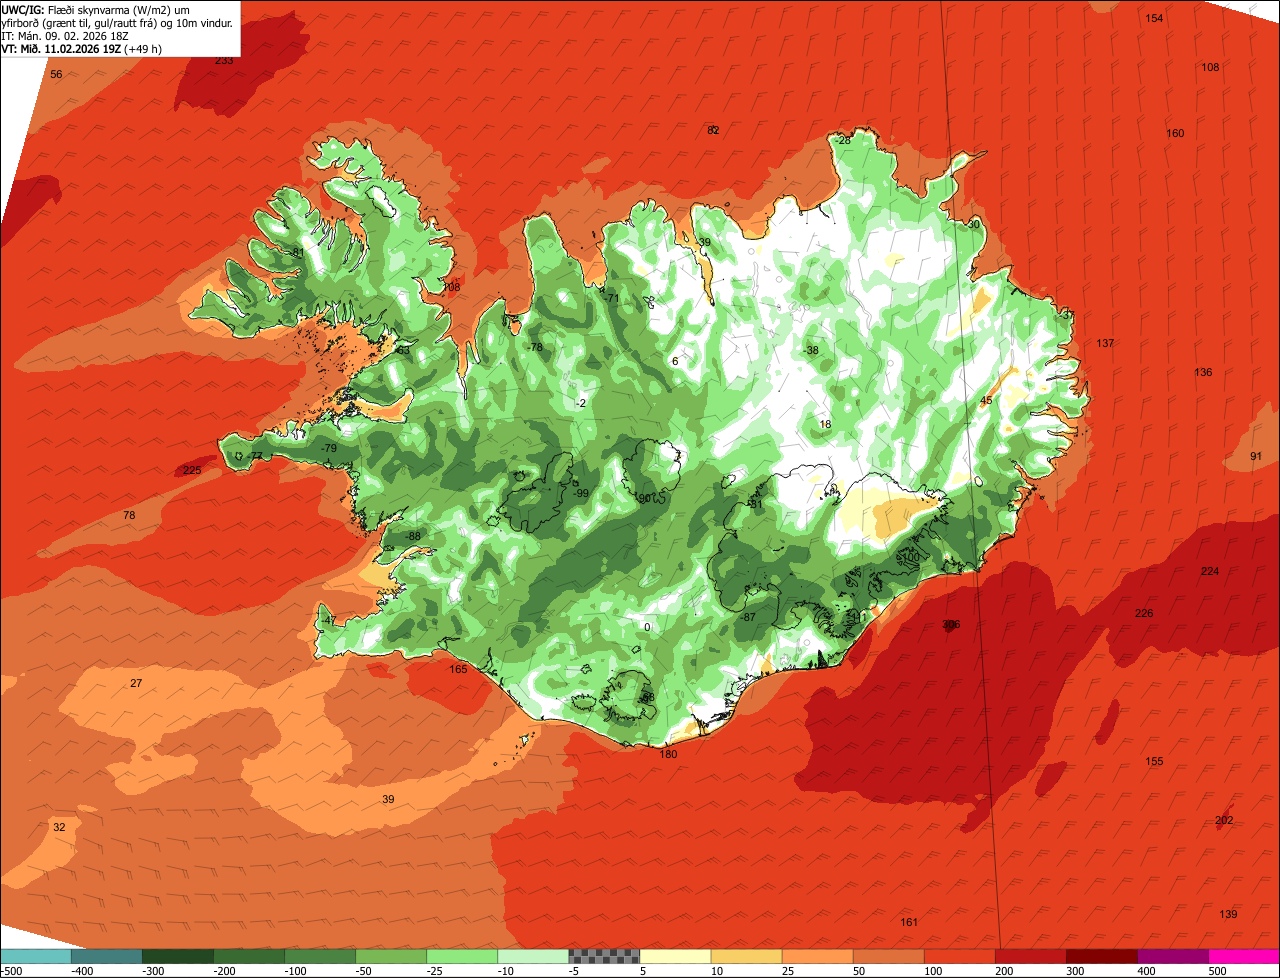Click the map value 78 in the west ocean
This screenshot has width=1280, height=978.
(129, 516)
